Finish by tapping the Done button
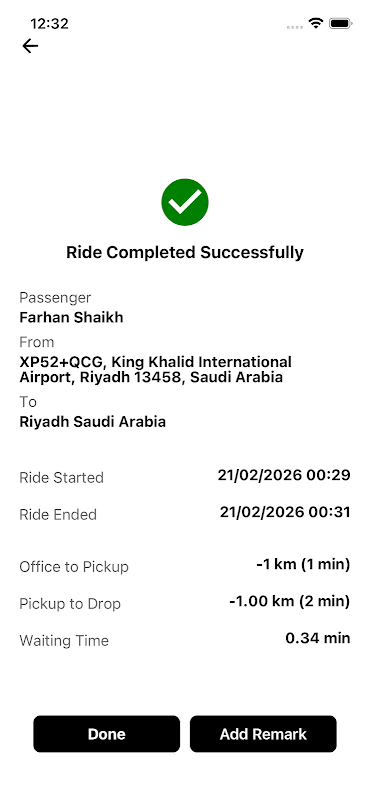The image size is (370, 800). (x=107, y=734)
